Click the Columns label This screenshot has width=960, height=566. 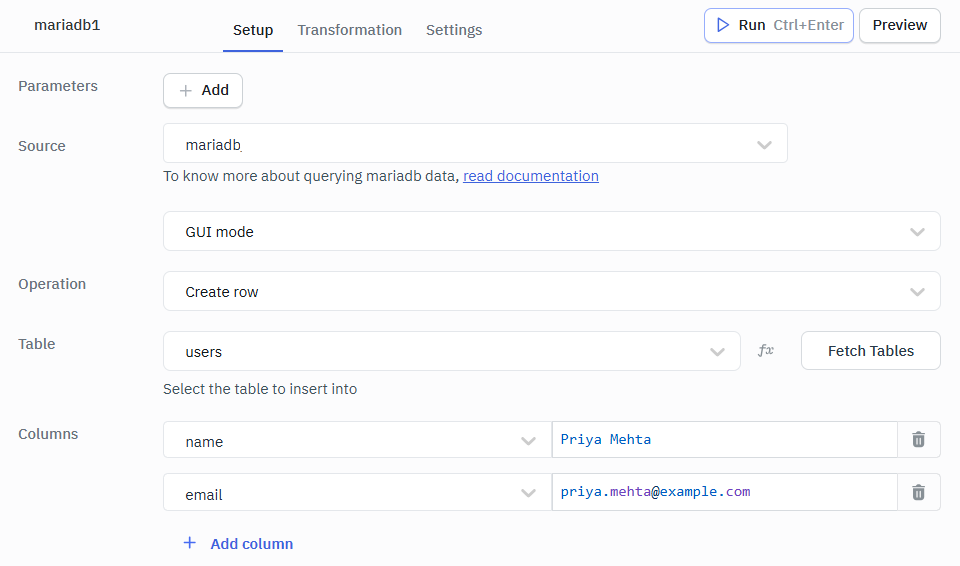click(48, 434)
